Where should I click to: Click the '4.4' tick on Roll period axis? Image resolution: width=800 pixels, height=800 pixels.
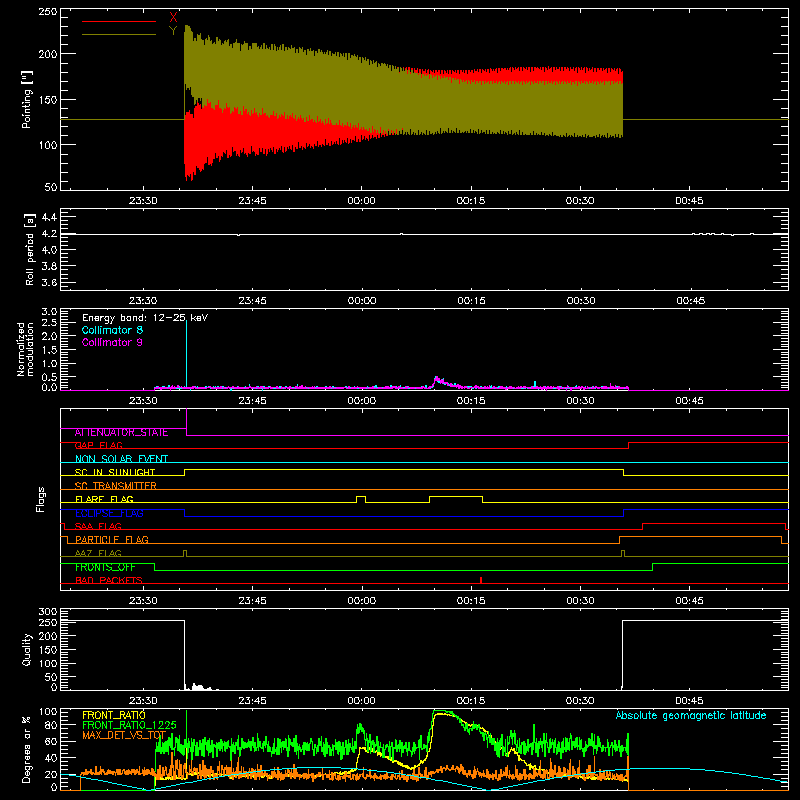pyautogui.click(x=49, y=217)
